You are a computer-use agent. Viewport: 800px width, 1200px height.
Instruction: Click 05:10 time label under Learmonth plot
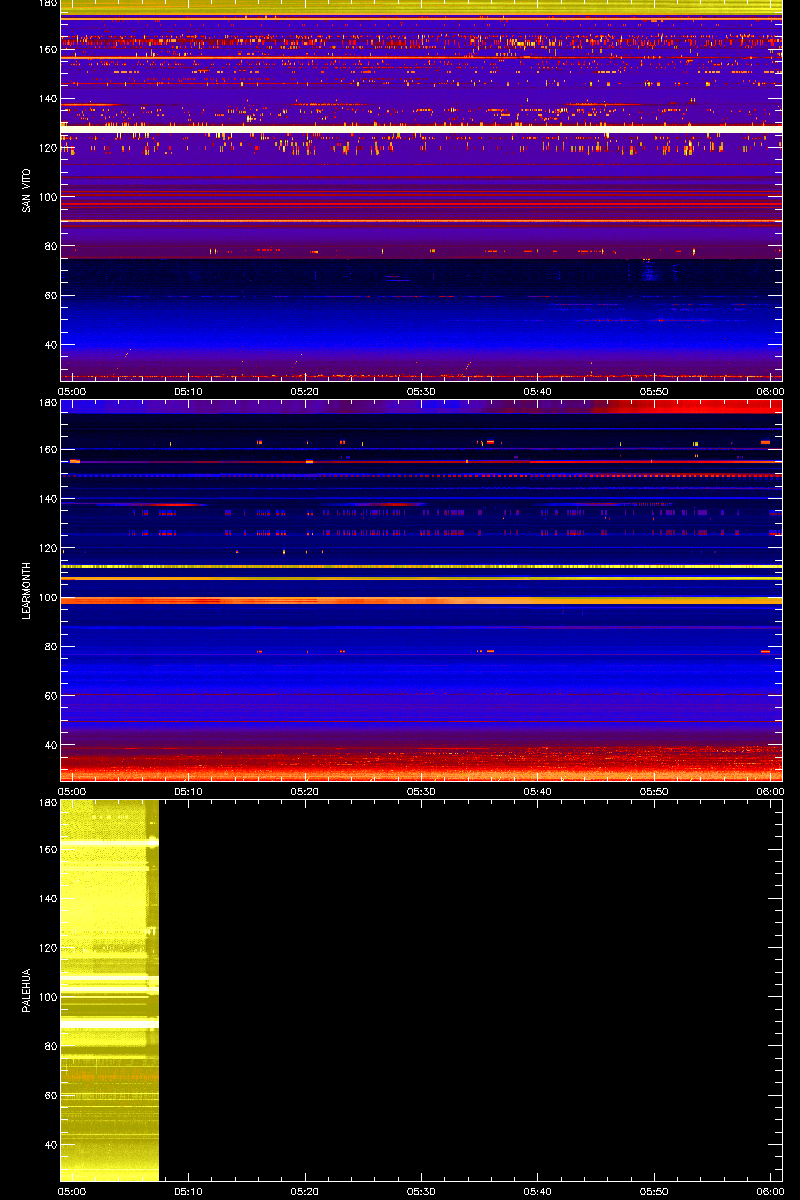click(189, 792)
